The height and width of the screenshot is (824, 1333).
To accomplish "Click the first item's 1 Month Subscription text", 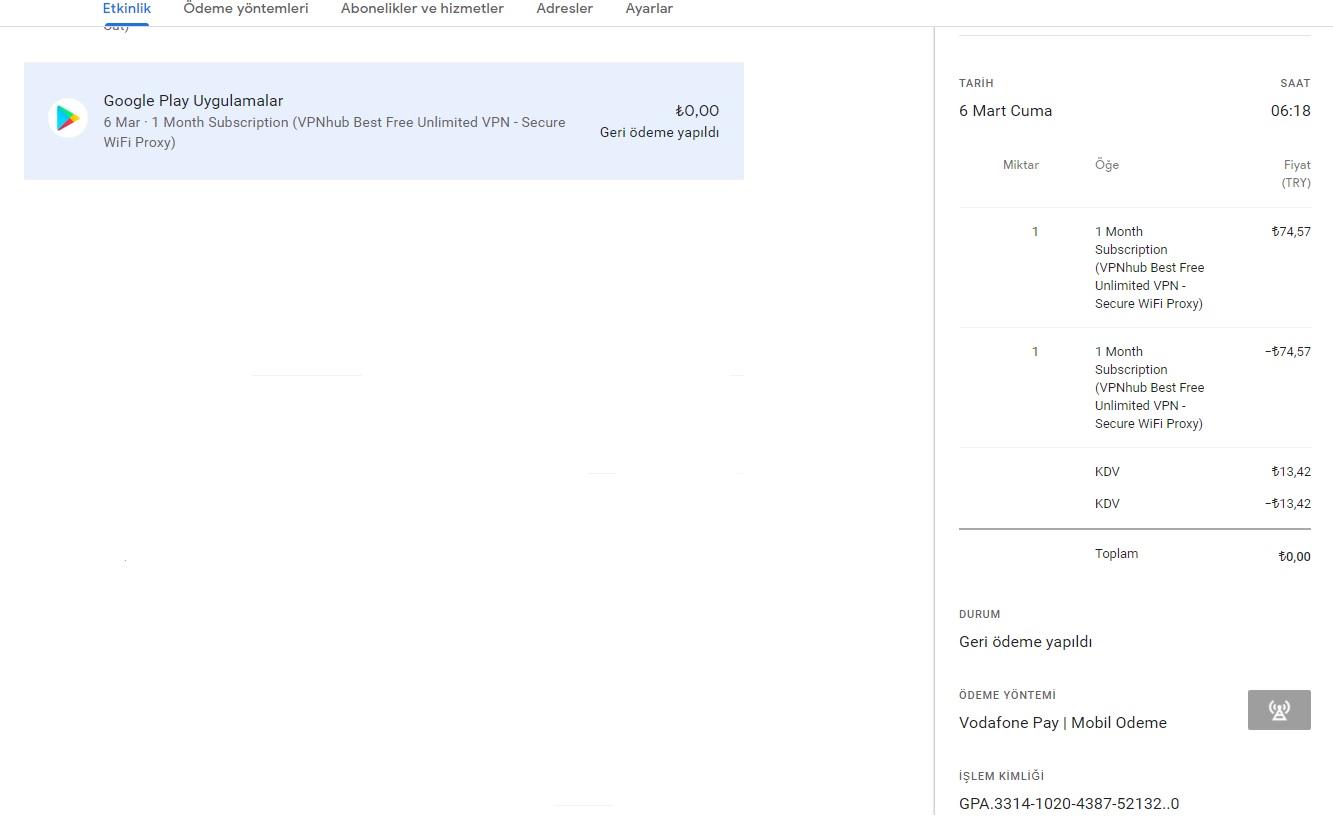I will pos(1149,268).
